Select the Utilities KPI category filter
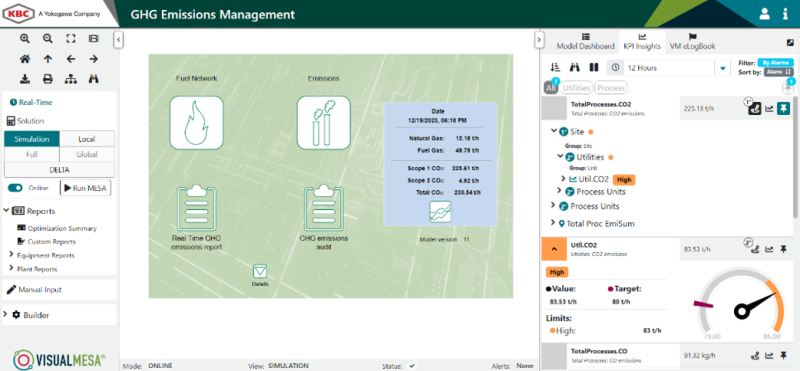The image size is (800, 371). tap(576, 88)
